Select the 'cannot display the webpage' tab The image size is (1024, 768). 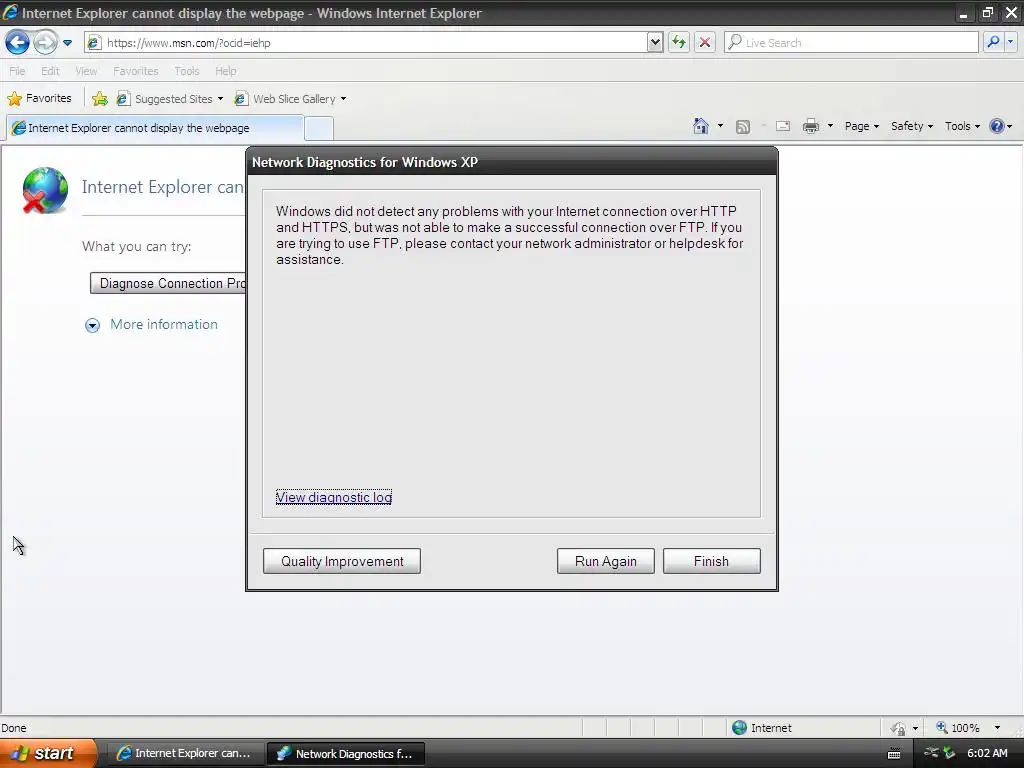(155, 128)
